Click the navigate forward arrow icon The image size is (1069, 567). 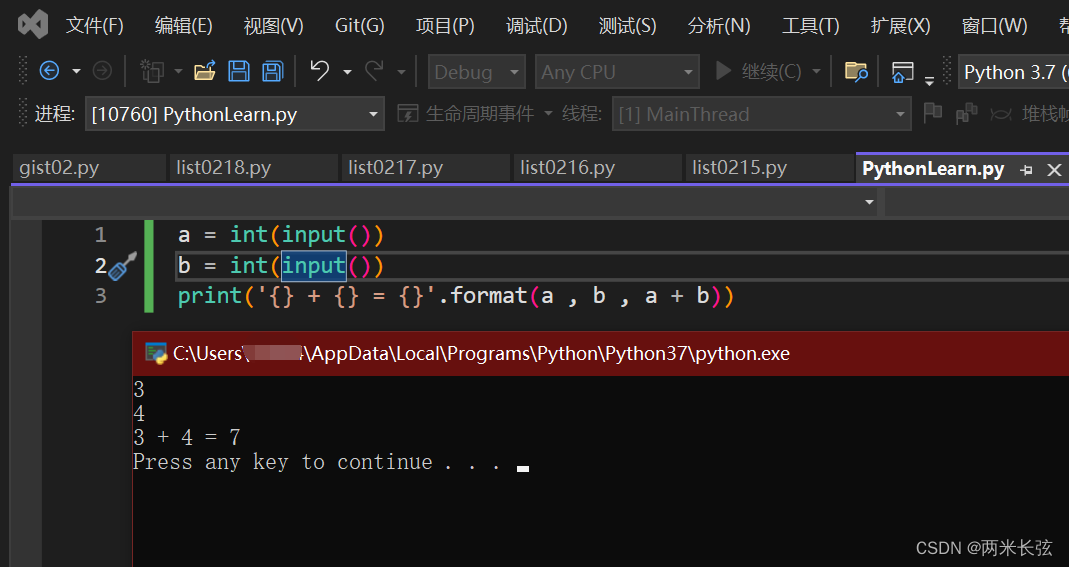102,71
